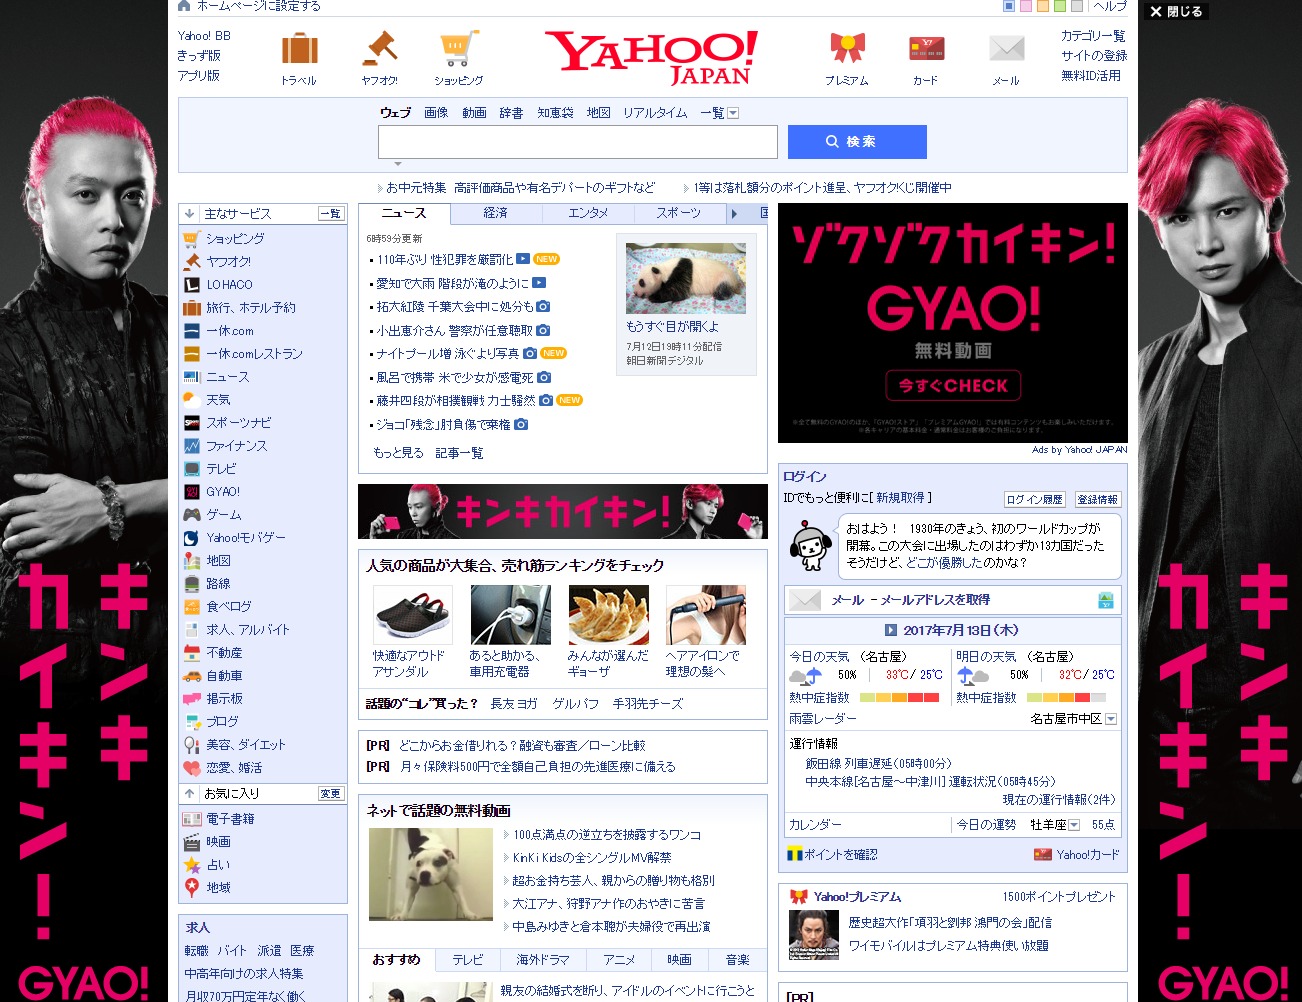
Task: Open ゲーム in the services sidebar
Action: 223,514
